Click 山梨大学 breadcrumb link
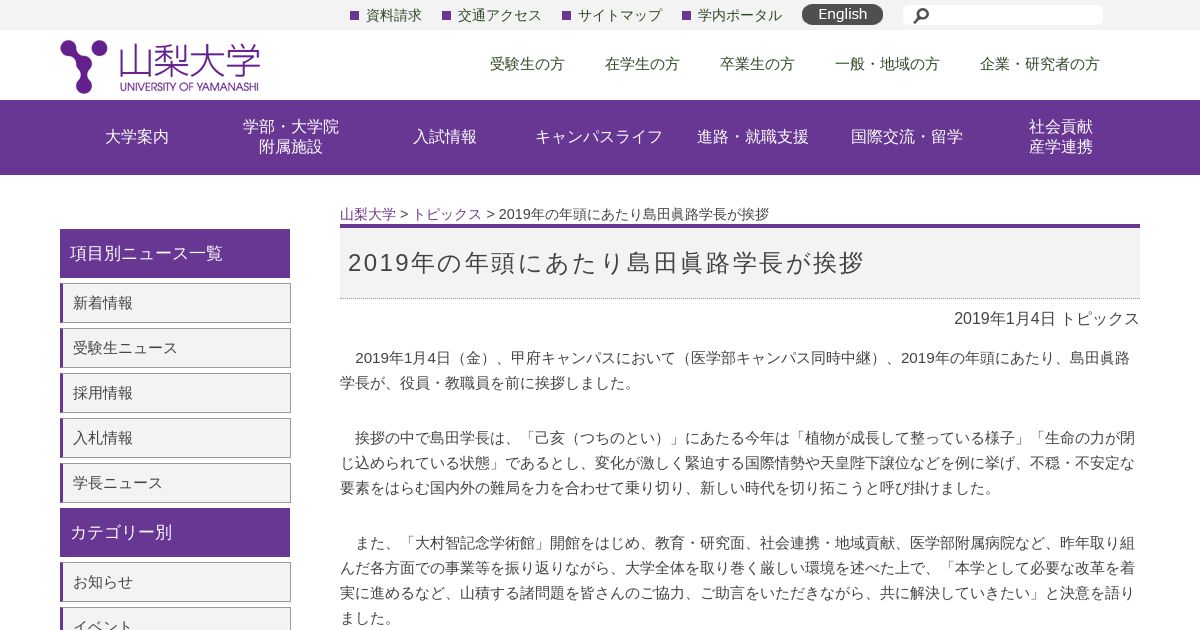 368,214
